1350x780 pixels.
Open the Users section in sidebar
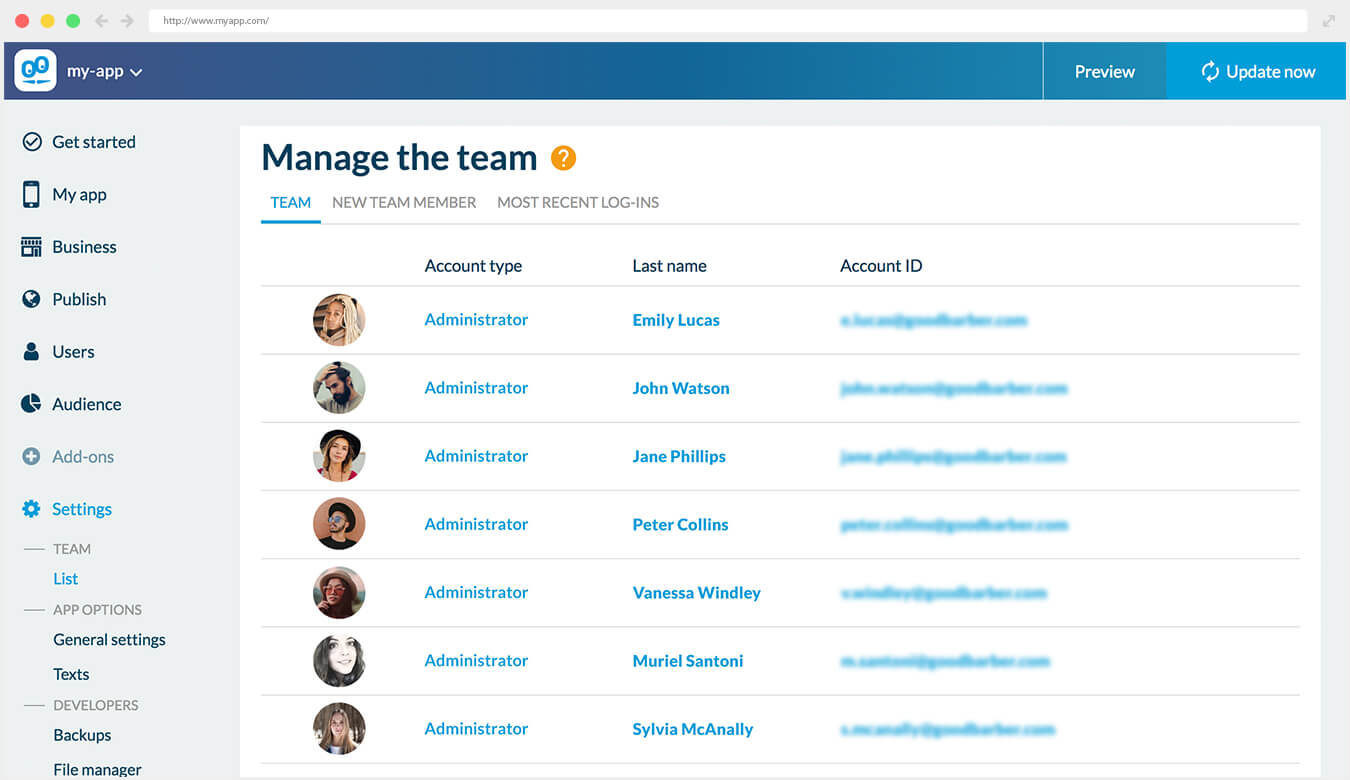click(73, 352)
